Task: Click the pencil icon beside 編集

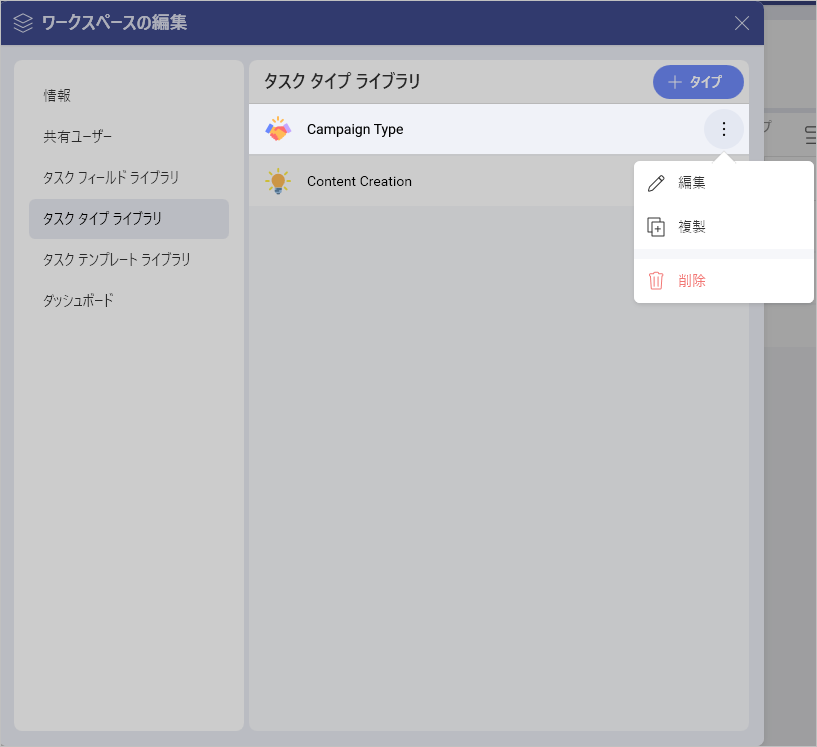Action: pos(656,183)
